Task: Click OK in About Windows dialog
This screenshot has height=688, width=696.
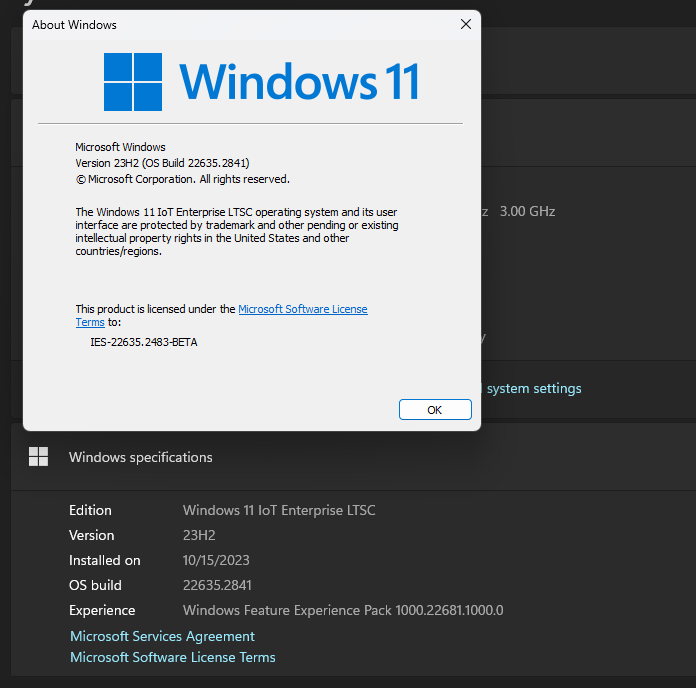Action: pyautogui.click(x=435, y=409)
